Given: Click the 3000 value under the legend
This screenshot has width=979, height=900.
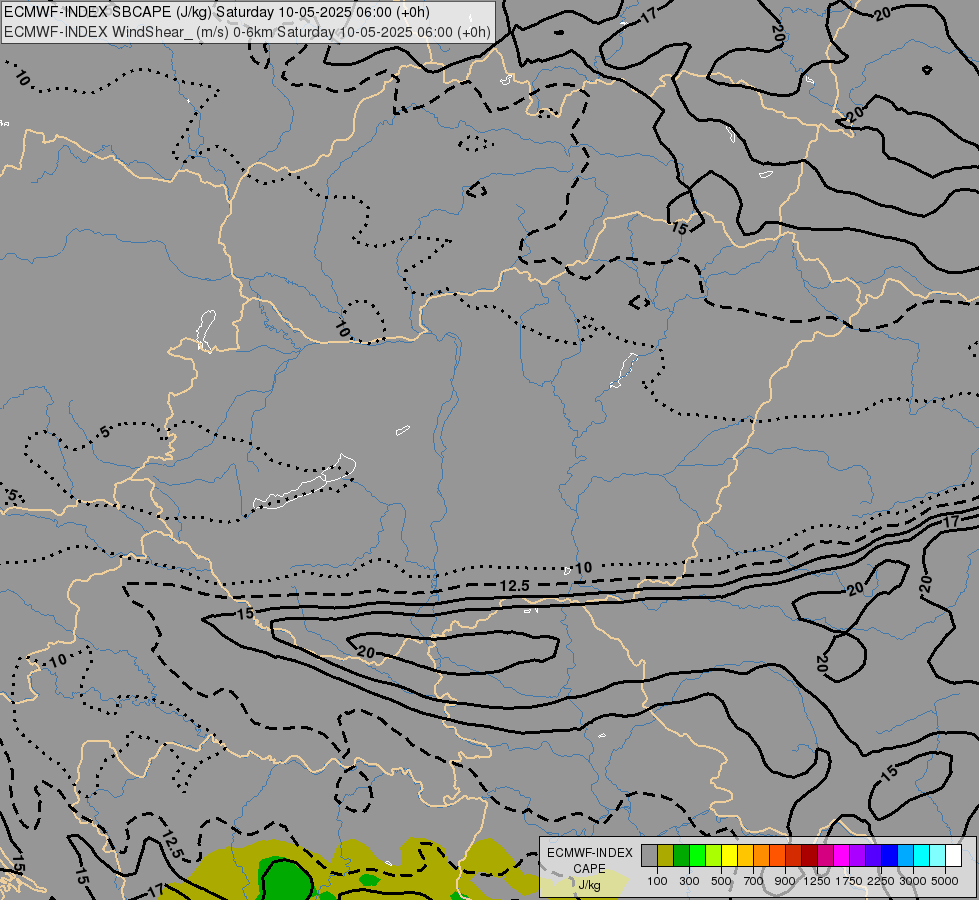Looking at the screenshot, I should tap(913, 881).
